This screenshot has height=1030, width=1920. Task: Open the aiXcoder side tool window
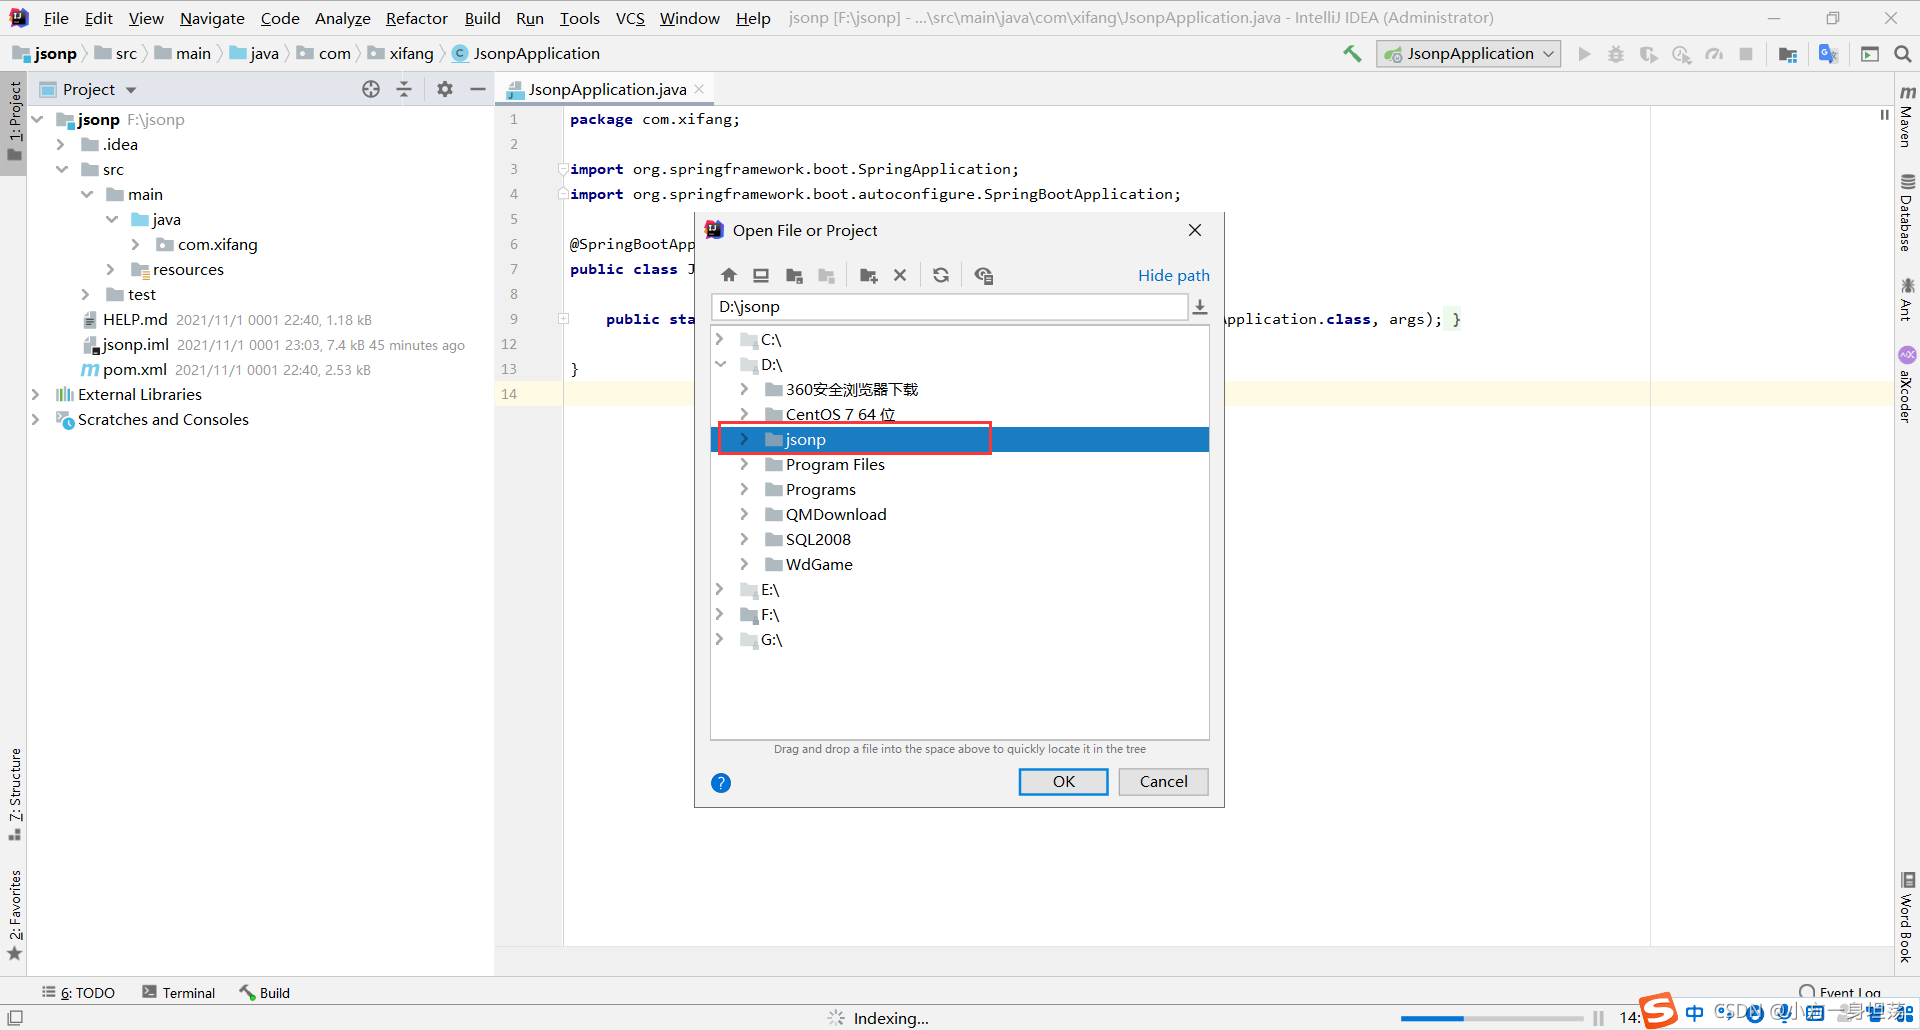pos(1907,384)
